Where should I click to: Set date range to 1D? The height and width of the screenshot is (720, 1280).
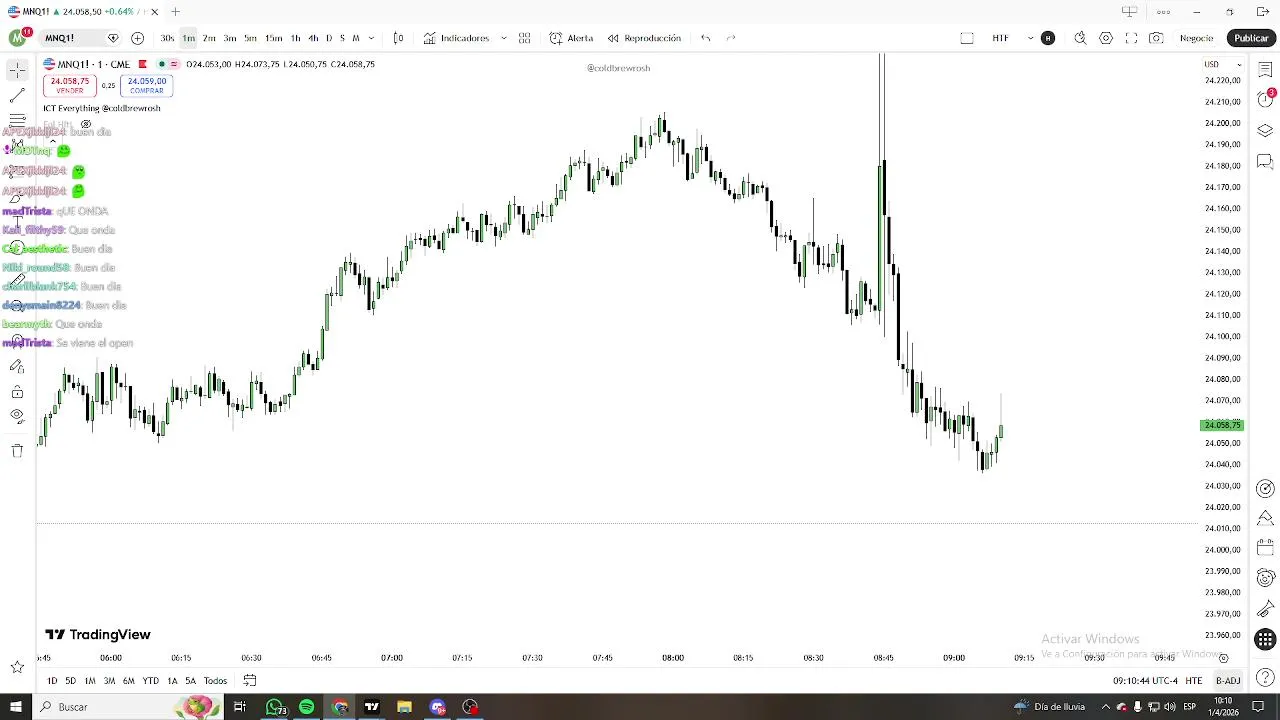[52, 681]
